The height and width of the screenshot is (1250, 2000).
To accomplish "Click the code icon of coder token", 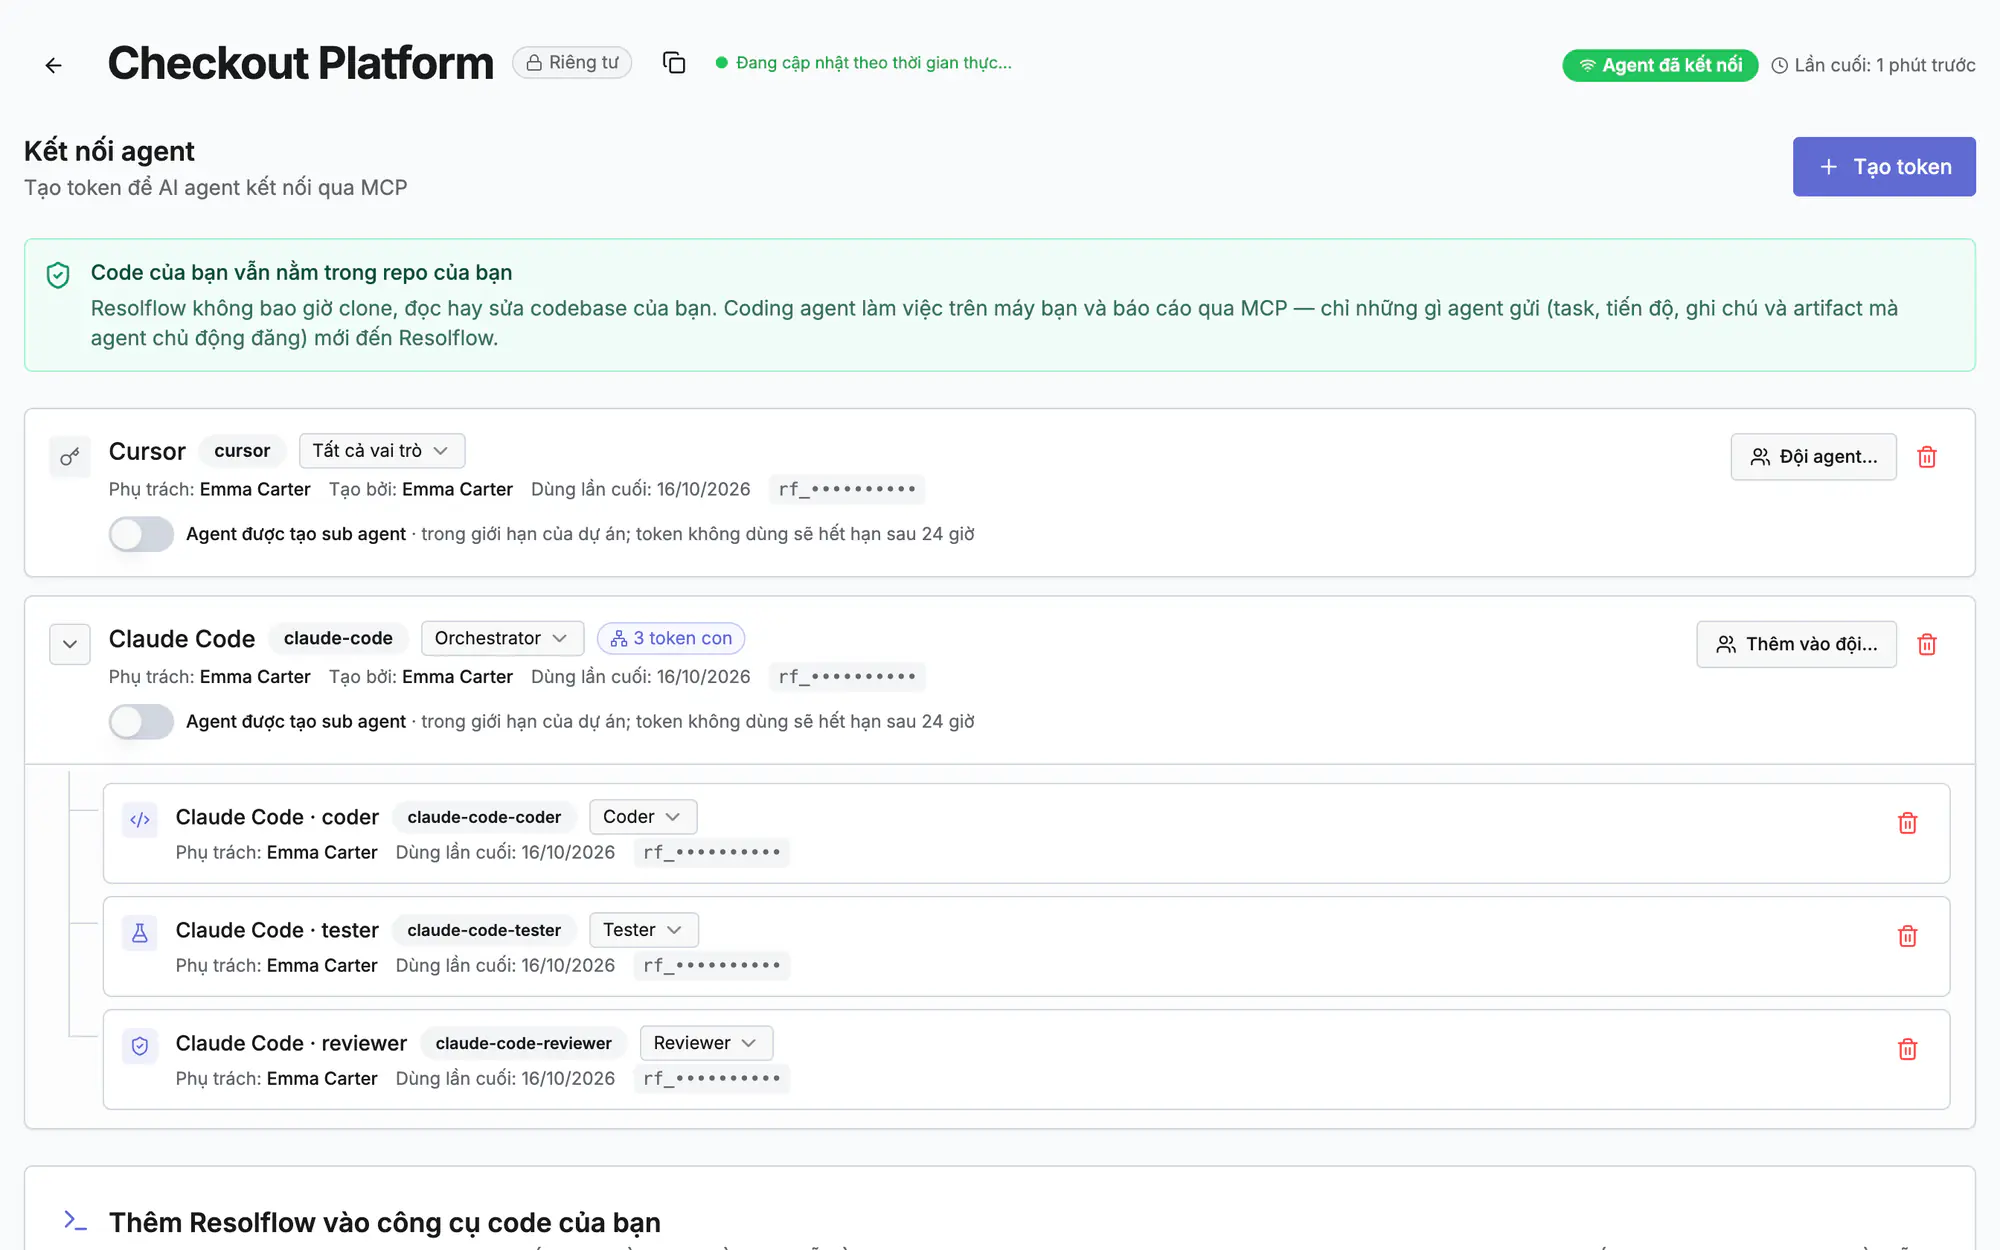I will click(x=140, y=820).
